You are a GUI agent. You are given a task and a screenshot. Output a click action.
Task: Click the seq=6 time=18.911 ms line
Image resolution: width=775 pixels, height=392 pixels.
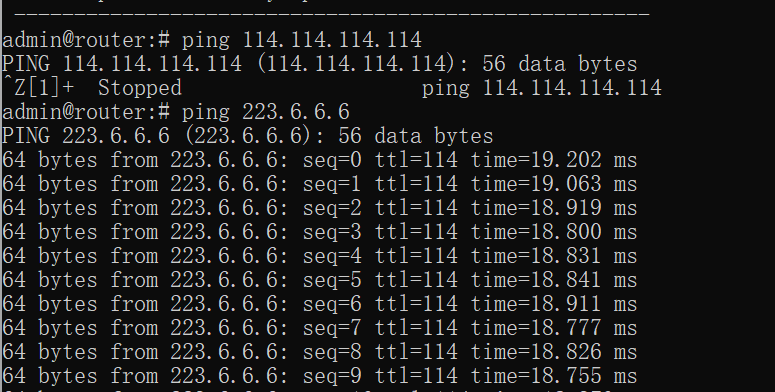320,304
